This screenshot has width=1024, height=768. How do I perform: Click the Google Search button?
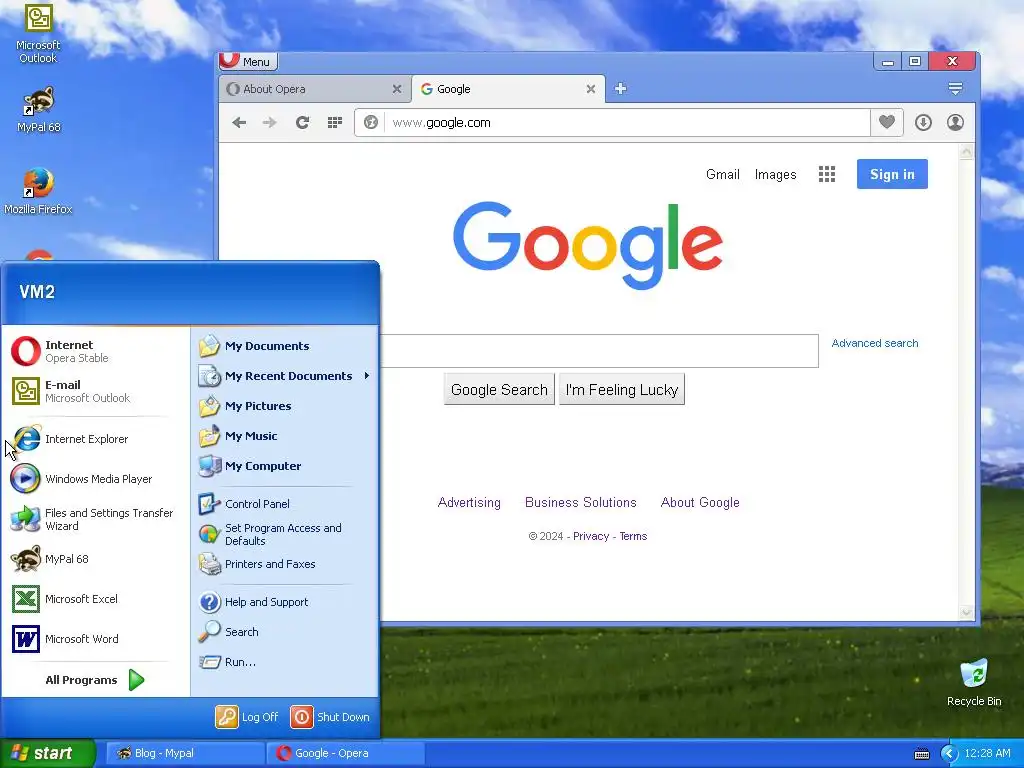click(499, 389)
